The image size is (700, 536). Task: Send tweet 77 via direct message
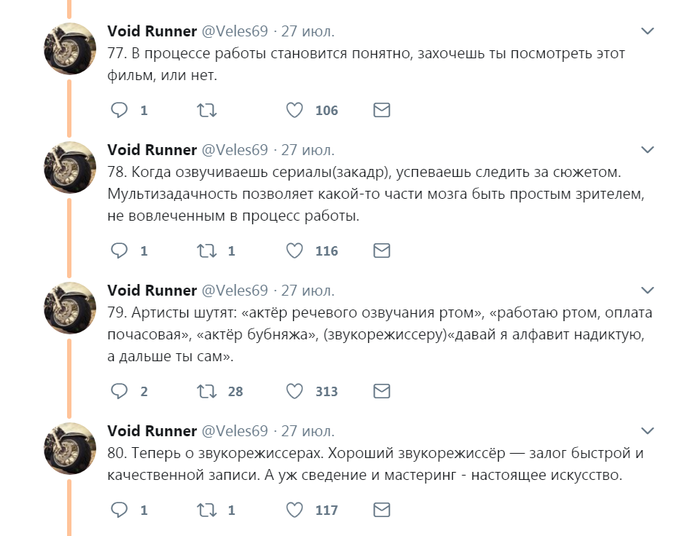[x=381, y=110]
